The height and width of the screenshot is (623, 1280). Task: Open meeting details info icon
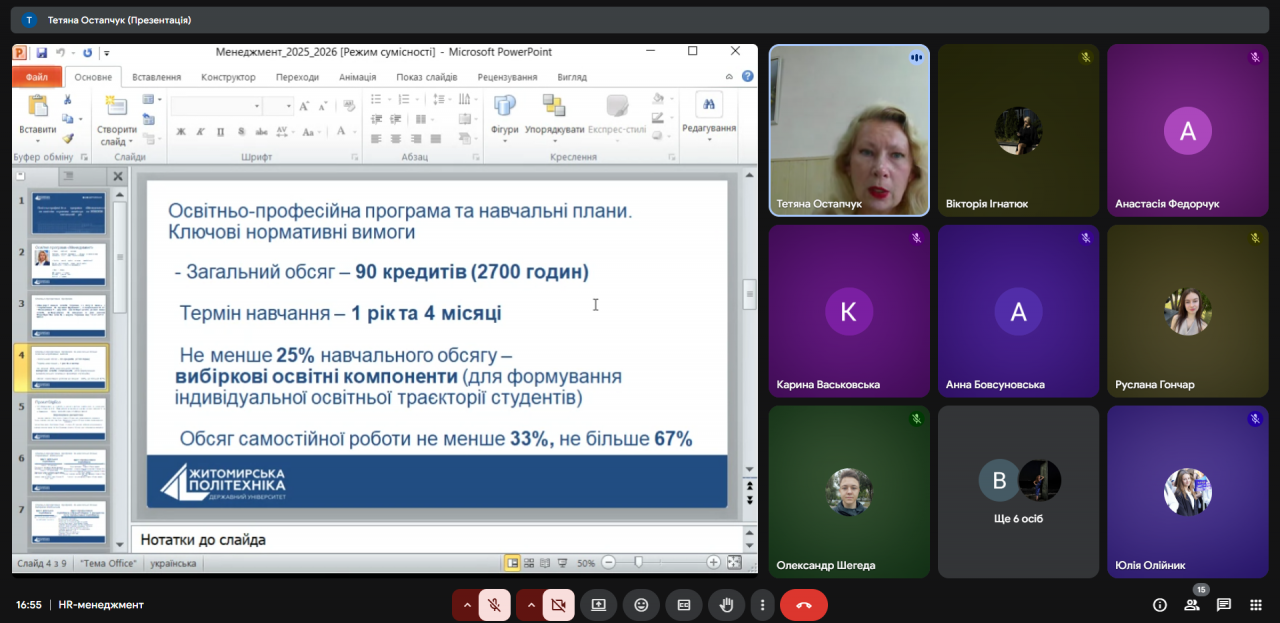click(x=1160, y=605)
